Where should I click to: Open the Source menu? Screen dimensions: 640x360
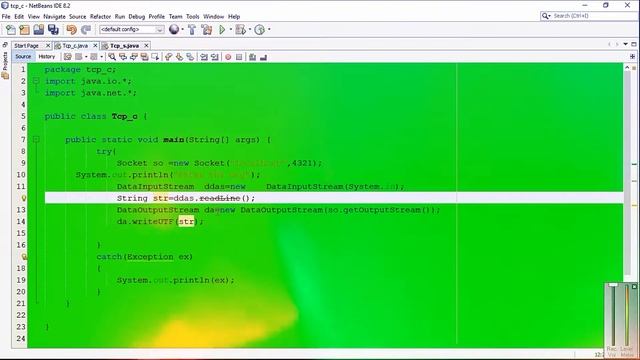pyautogui.click(x=78, y=17)
